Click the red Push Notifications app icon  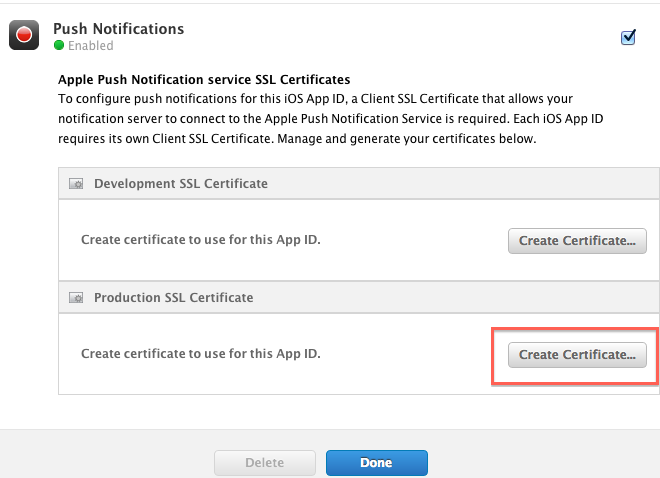(24, 35)
